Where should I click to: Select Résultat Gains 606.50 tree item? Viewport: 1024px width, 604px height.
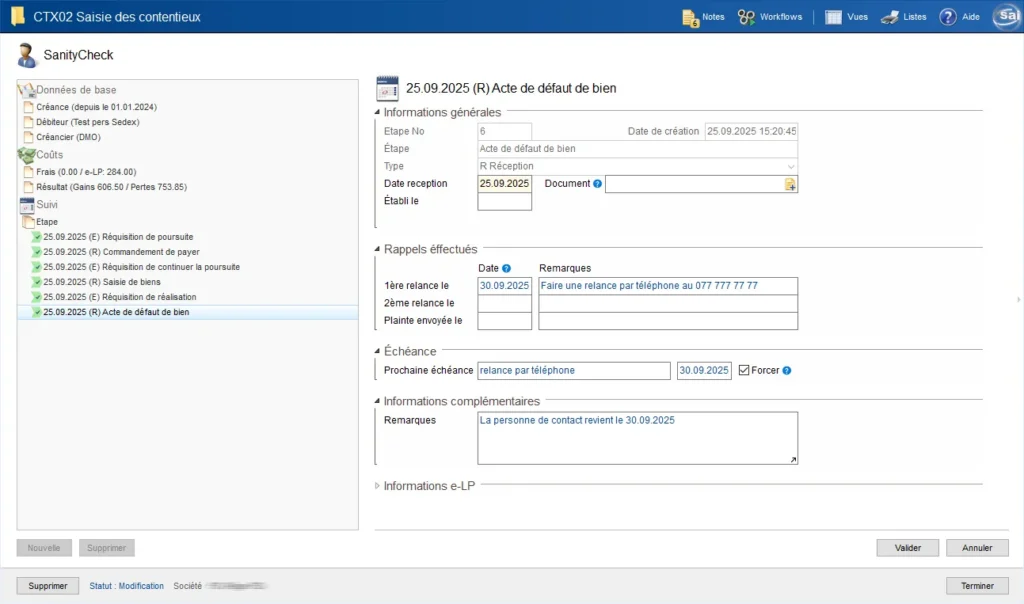click(x=112, y=187)
